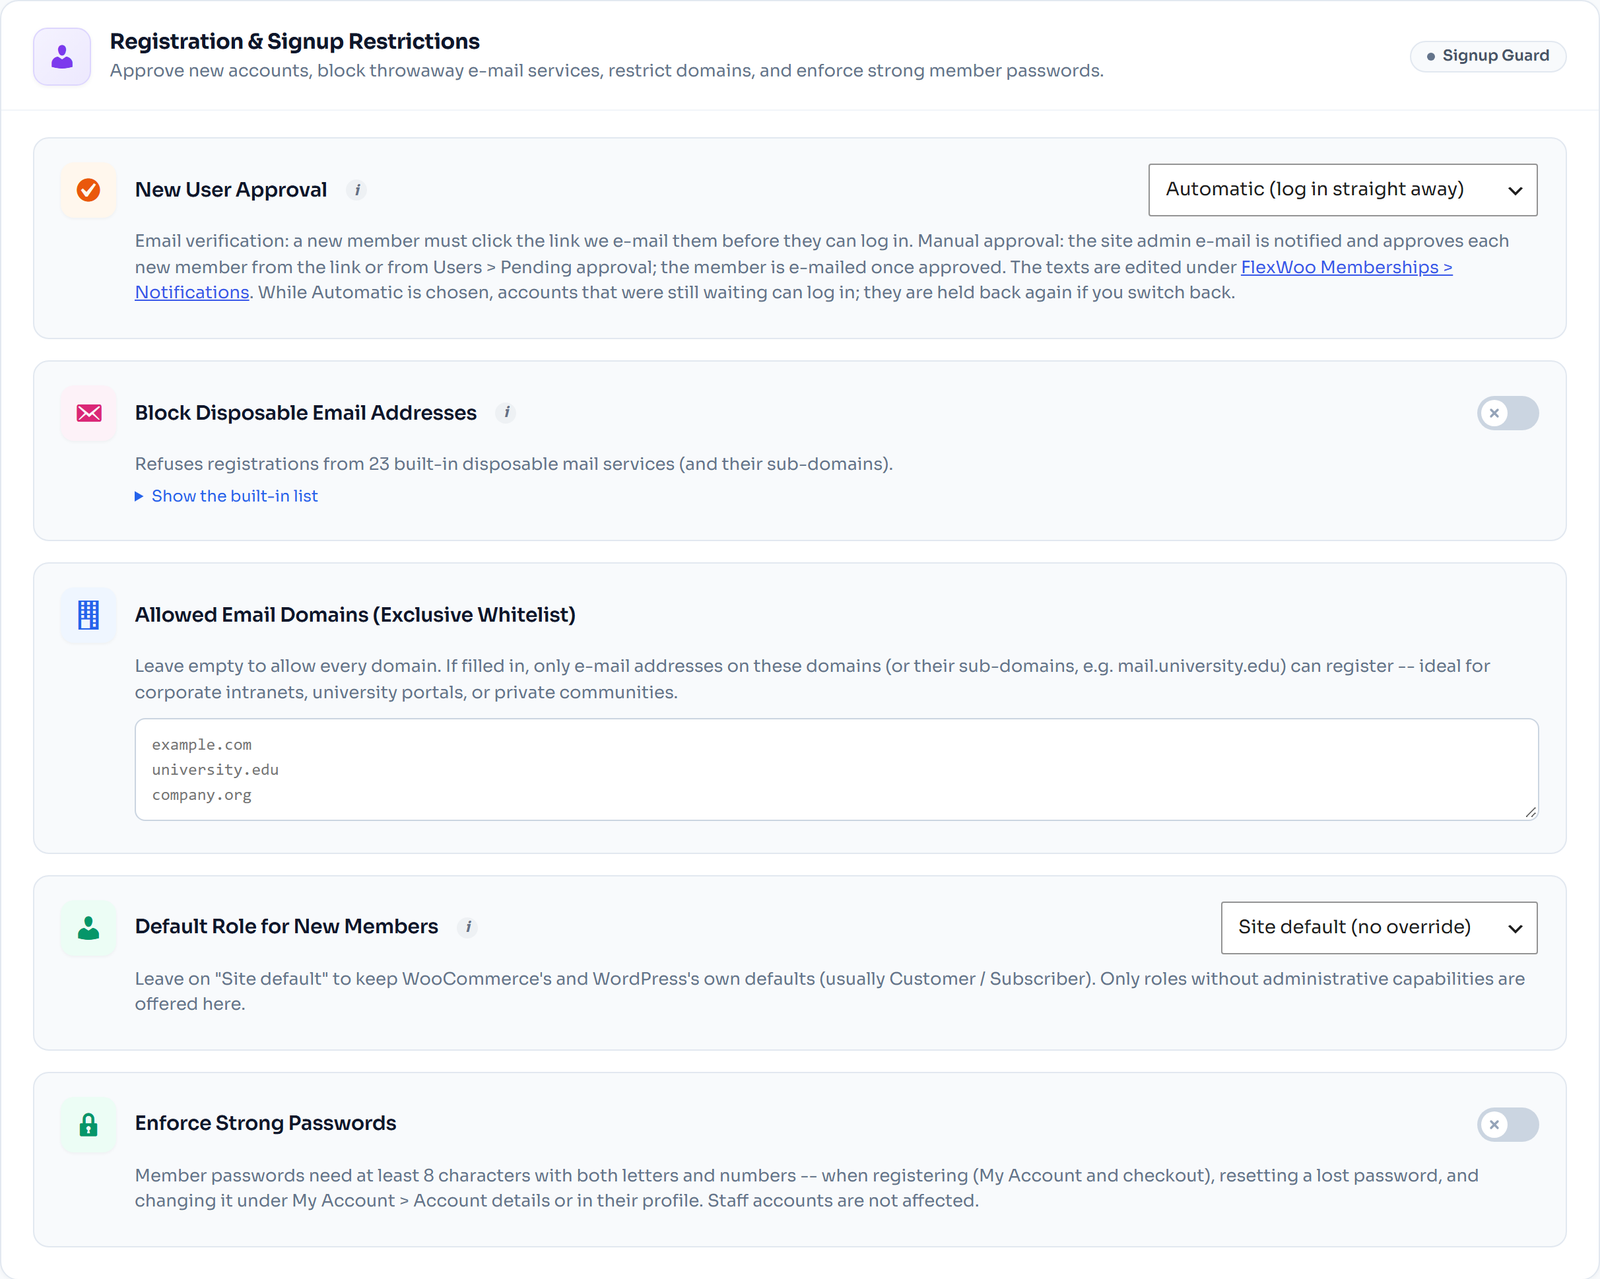Click the Signup Guard badge
The width and height of the screenshot is (1600, 1279).
(1488, 56)
